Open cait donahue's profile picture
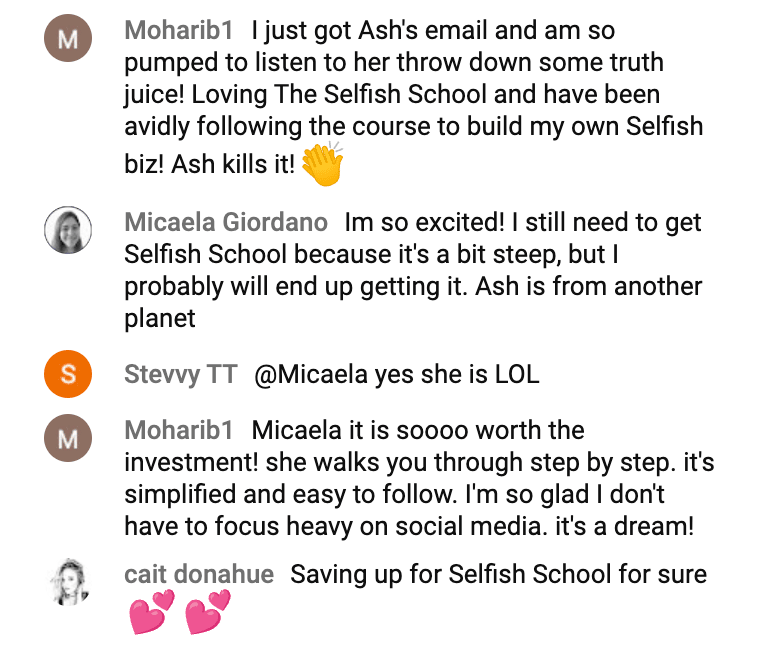Viewport: 766px width, 648px height. (68, 582)
